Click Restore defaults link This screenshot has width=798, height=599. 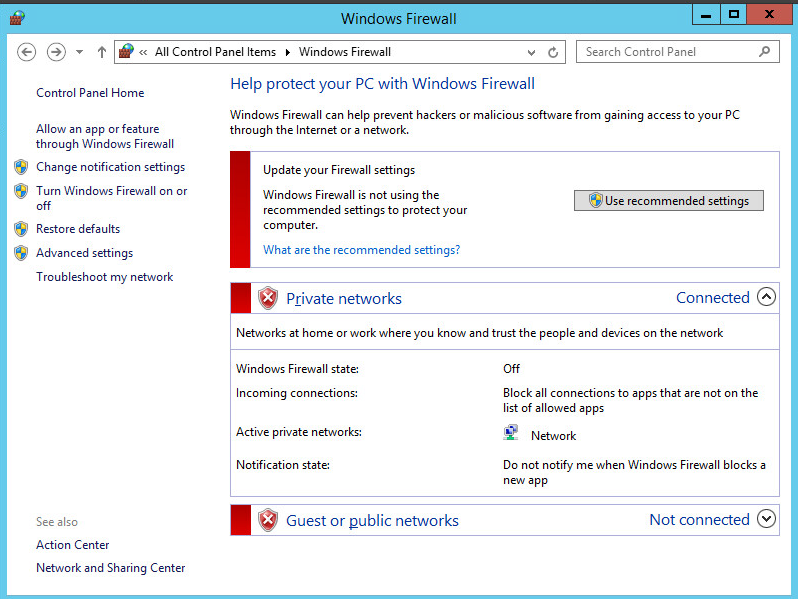pos(78,229)
